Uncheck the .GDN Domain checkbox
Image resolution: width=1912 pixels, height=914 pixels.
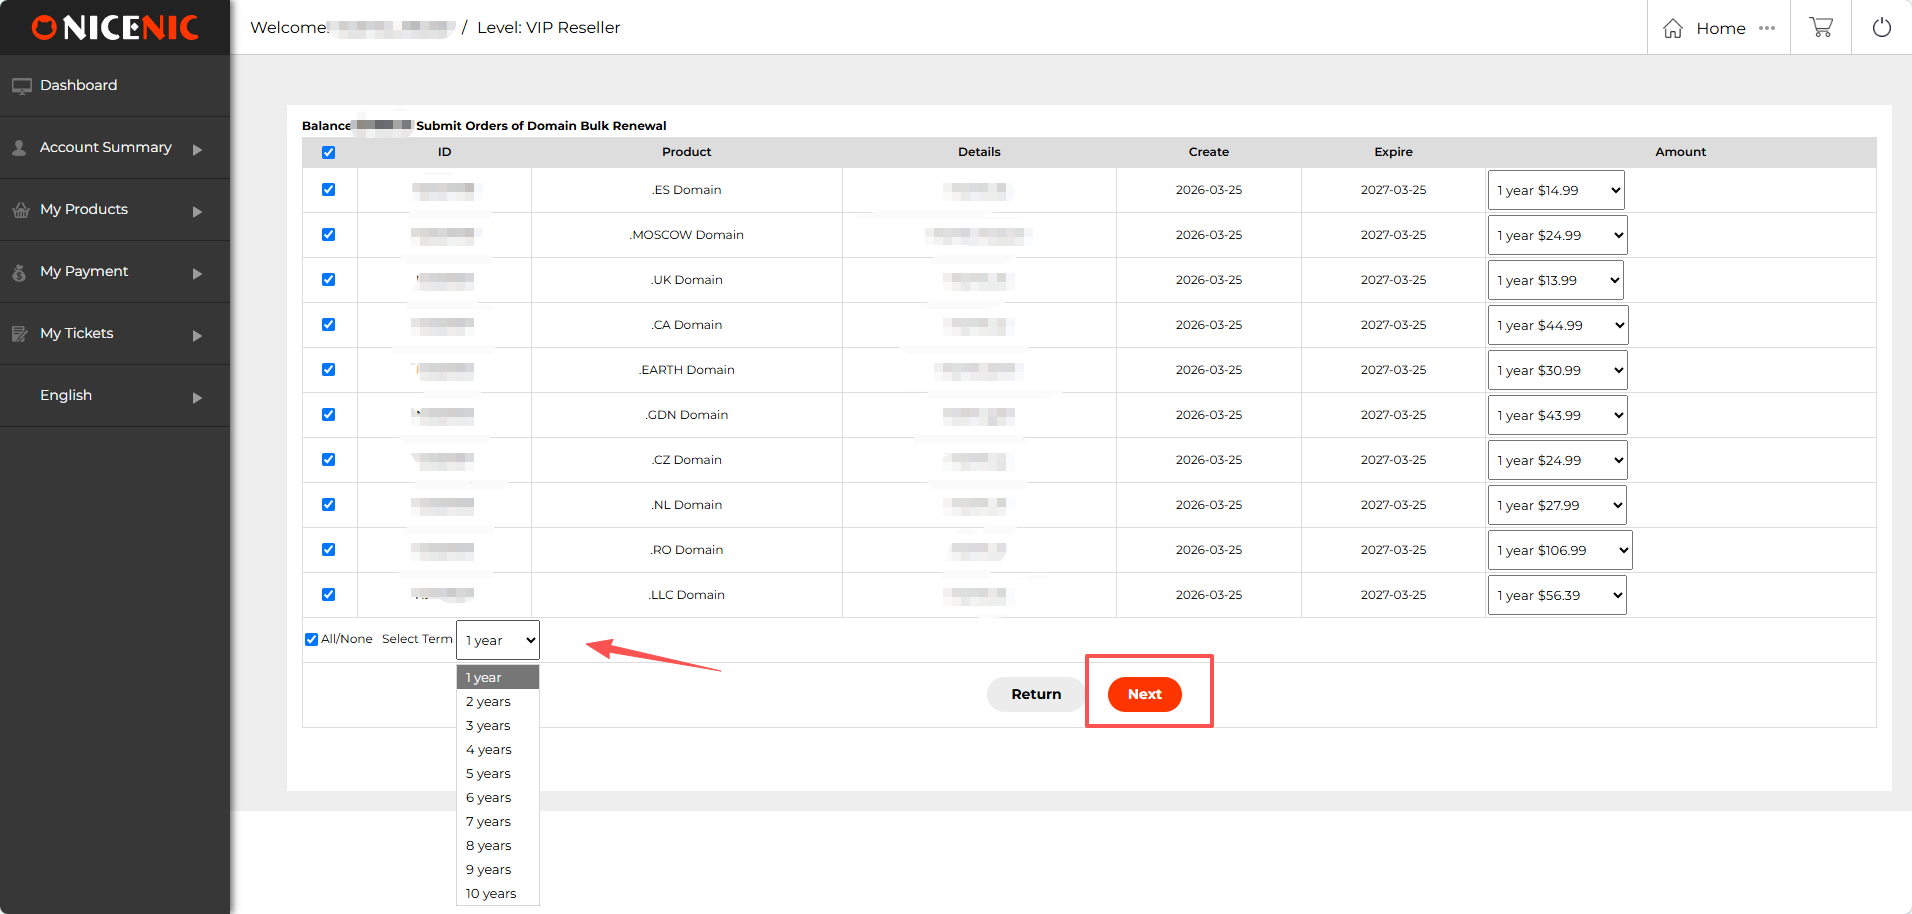click(328, 415)
